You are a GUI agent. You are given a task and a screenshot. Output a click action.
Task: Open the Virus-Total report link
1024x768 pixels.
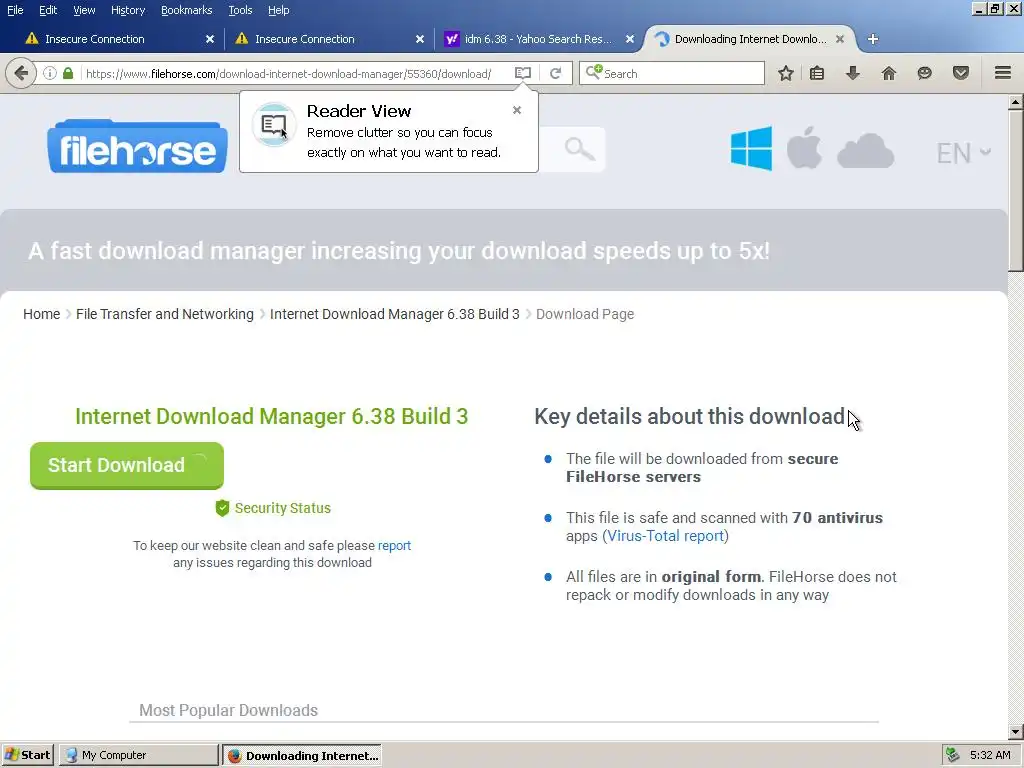(665, 536)
